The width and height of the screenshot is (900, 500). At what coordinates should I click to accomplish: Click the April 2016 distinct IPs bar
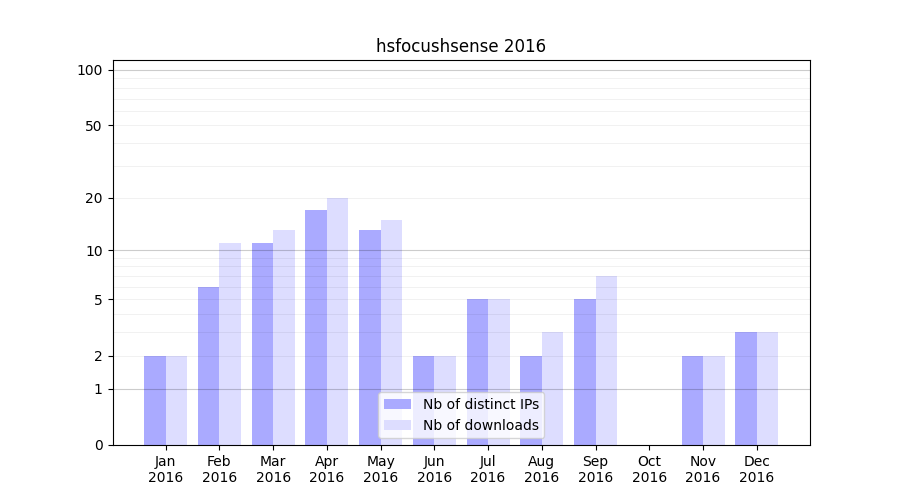click(x=316, y=327)
